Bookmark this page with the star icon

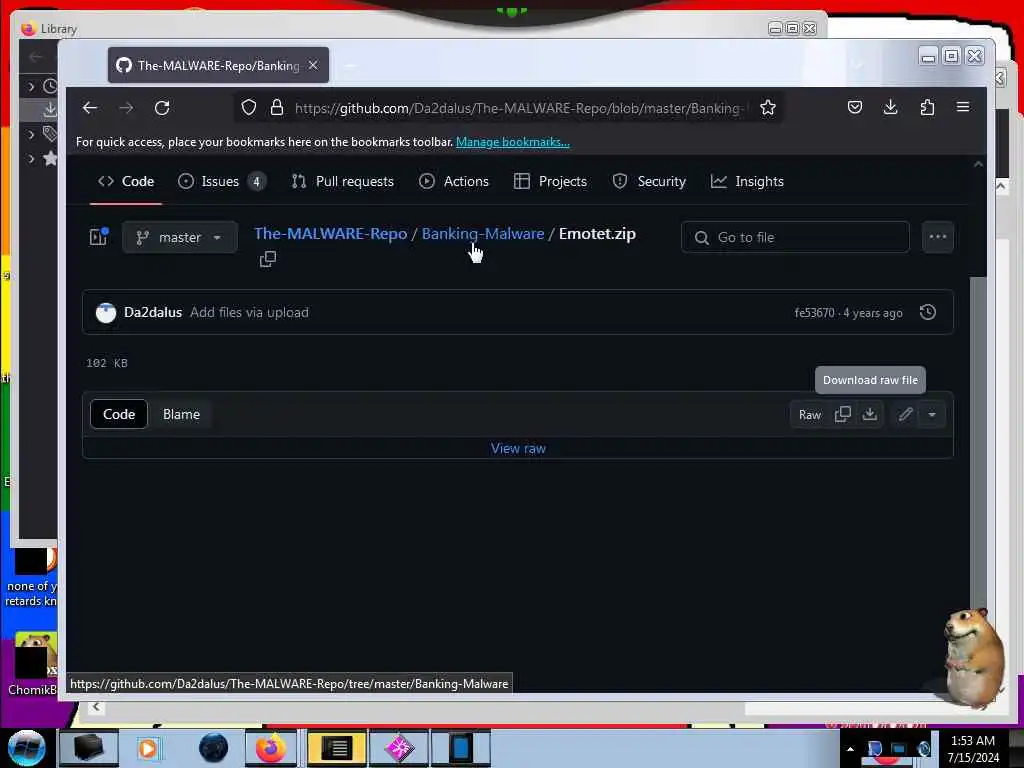point(768,108)
